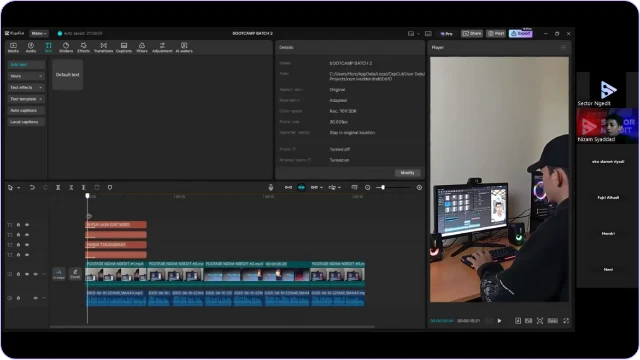
Task: Select the FOOTAGE NIZAM NGEDIT #1.mp4 clip
Action: (x=116, y=273)
